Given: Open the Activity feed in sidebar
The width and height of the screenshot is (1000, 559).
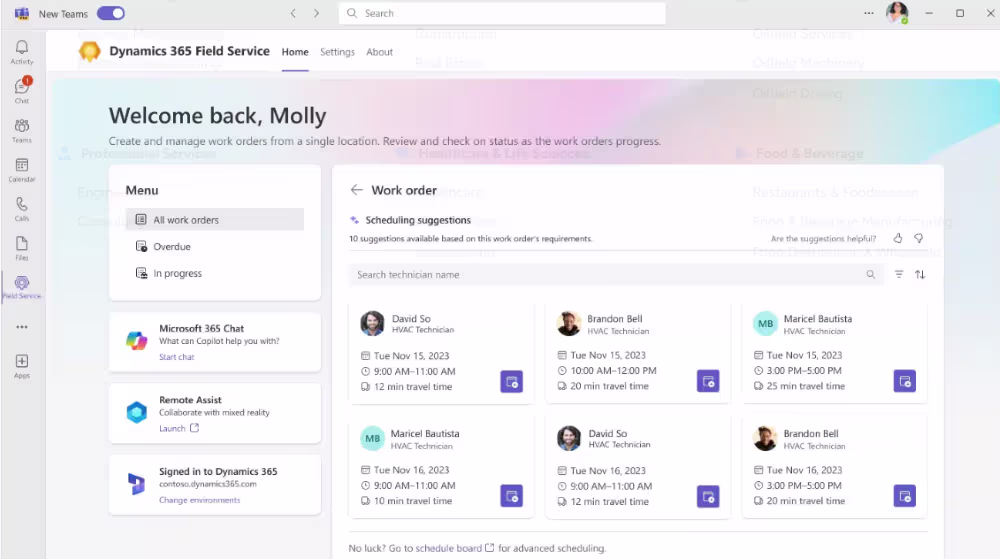Looking at the screenshot, I should (x=21, y=52).
